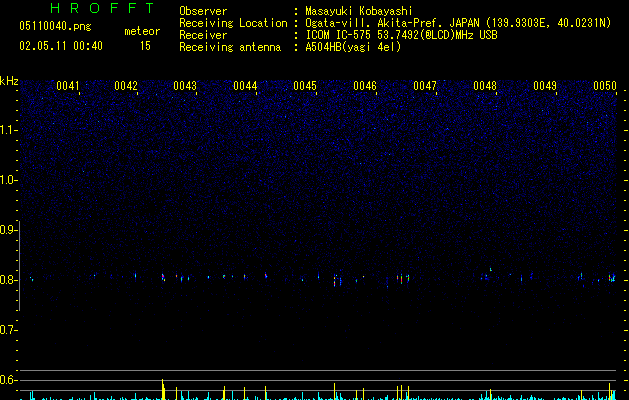Screen dimensions: 629x400
Task: Click time marker 0047
Action: [425, 86]
